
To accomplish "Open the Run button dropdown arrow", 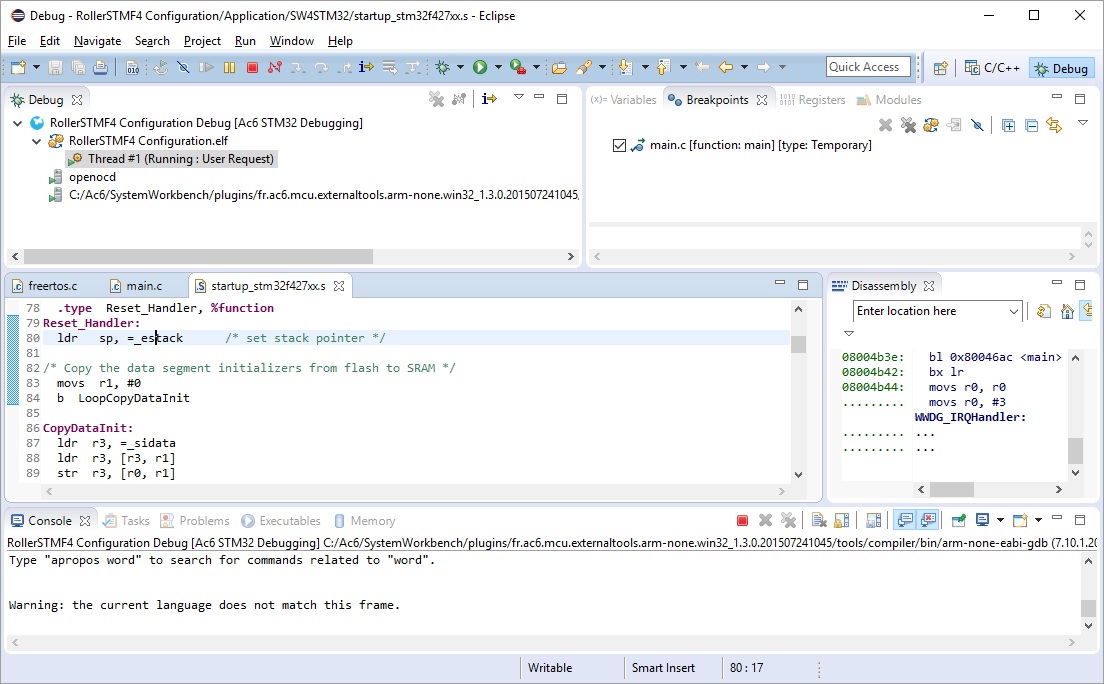I will click(x=497, y=68).
